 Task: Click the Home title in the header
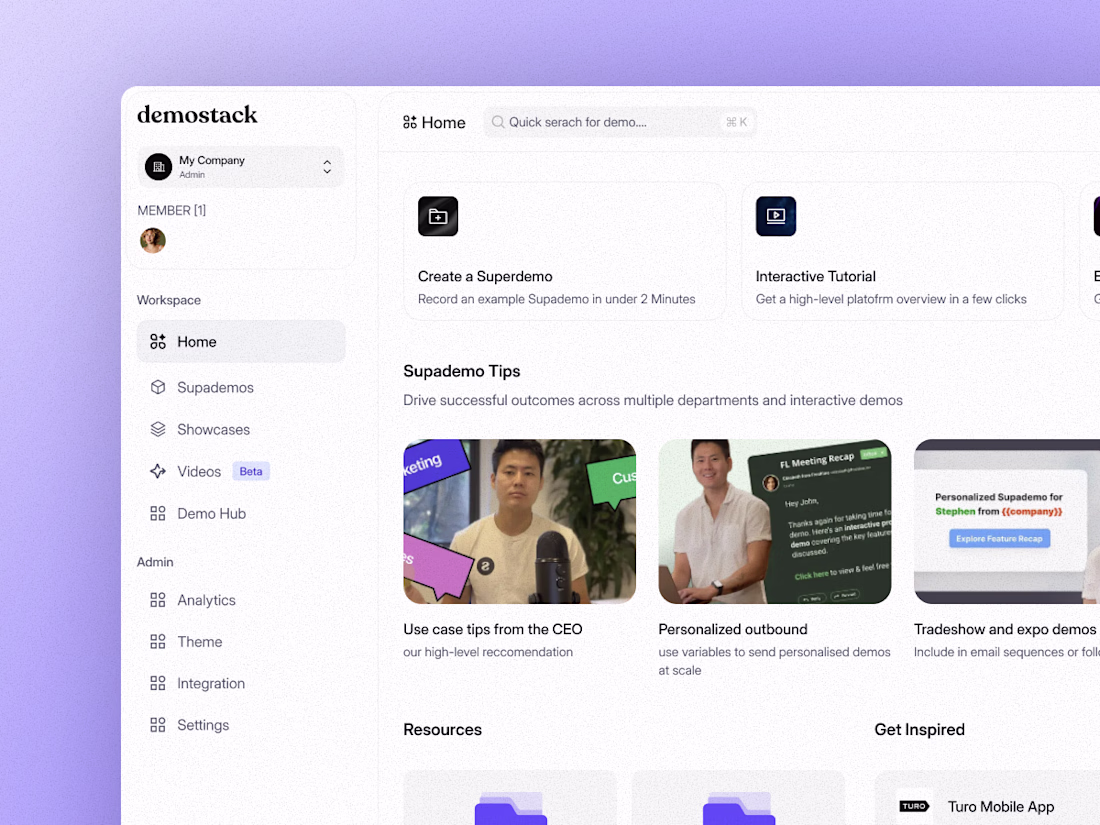tap(443, 123)
